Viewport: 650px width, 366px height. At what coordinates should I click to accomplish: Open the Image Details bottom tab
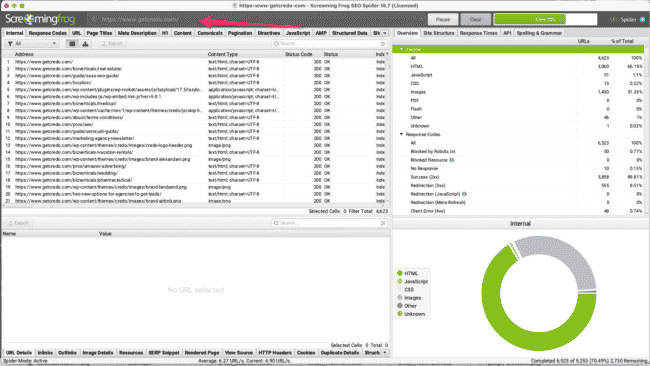(98, 352)
